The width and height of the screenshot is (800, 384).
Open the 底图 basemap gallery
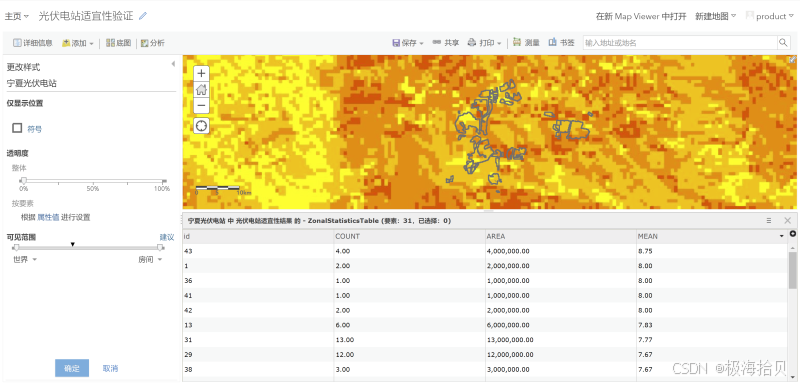[118, 43]
